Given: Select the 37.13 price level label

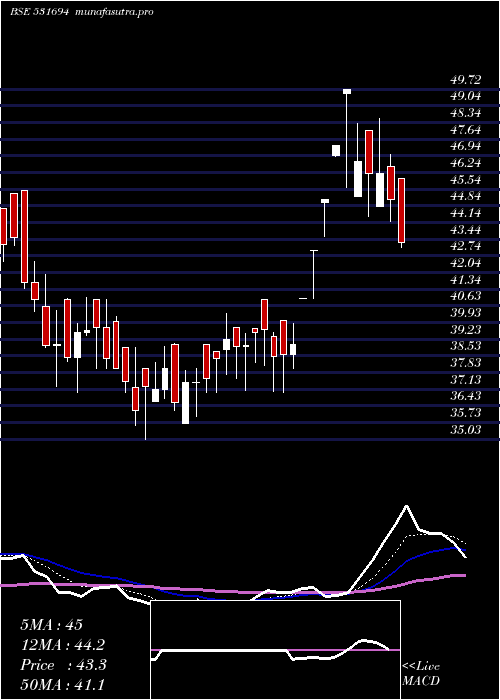Looking at the screenshot, I should click(466, 380).
